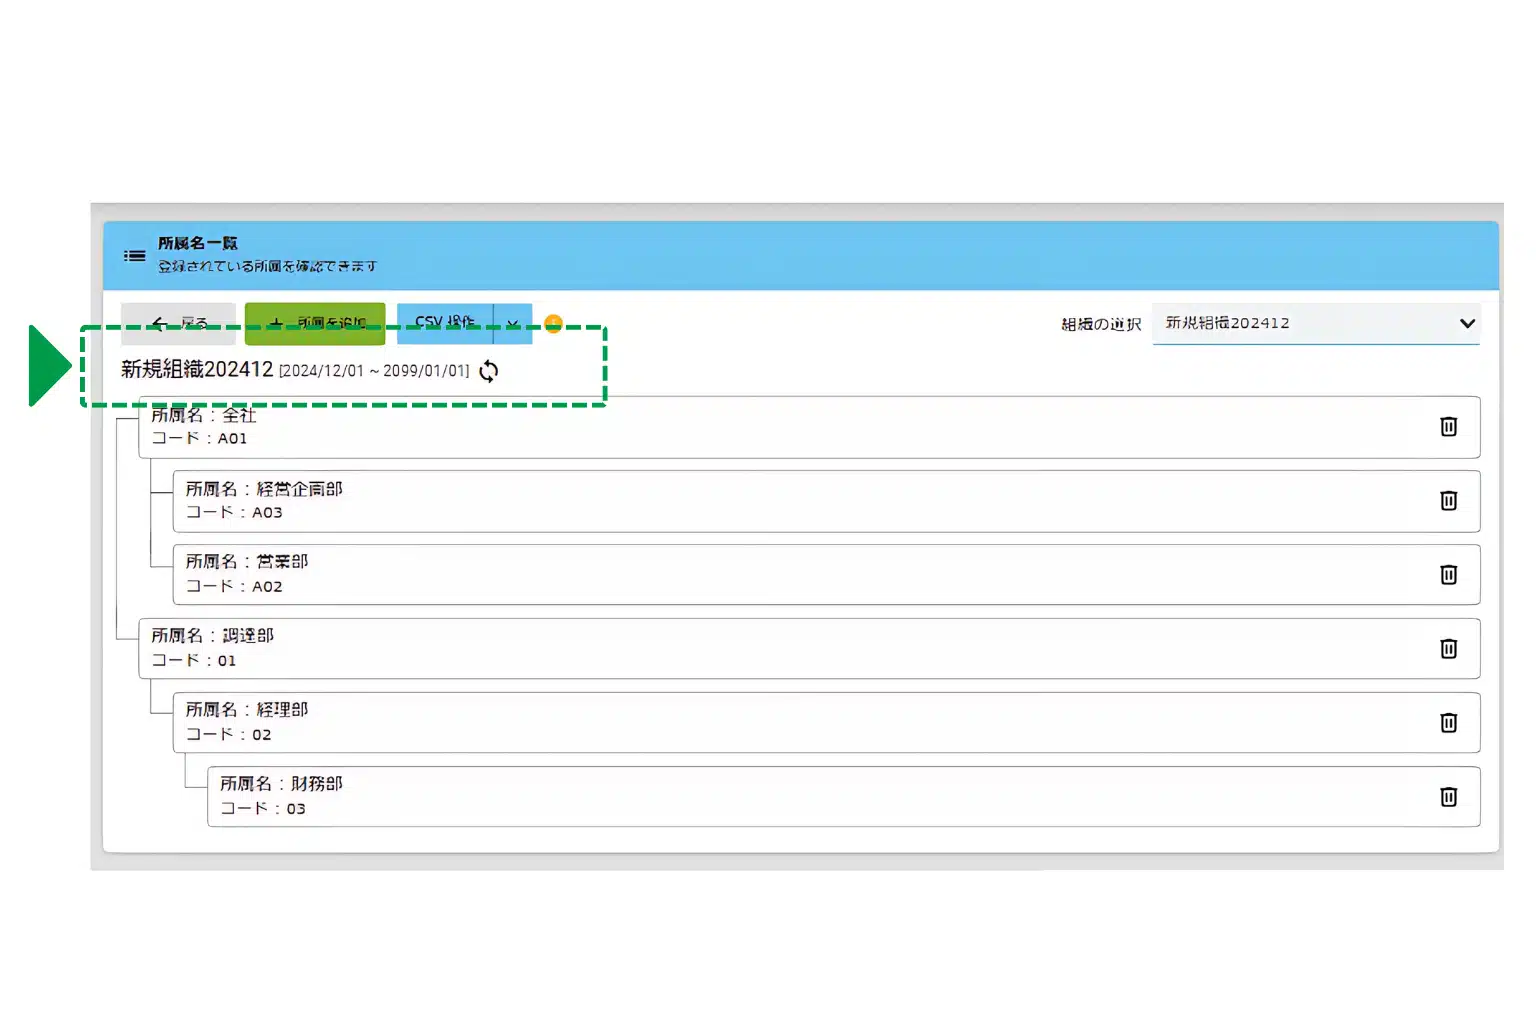The height and width of the screenshot is (1033, 1536).
Task: Click the orange help badge near CSV button
Action: (553, 323)
